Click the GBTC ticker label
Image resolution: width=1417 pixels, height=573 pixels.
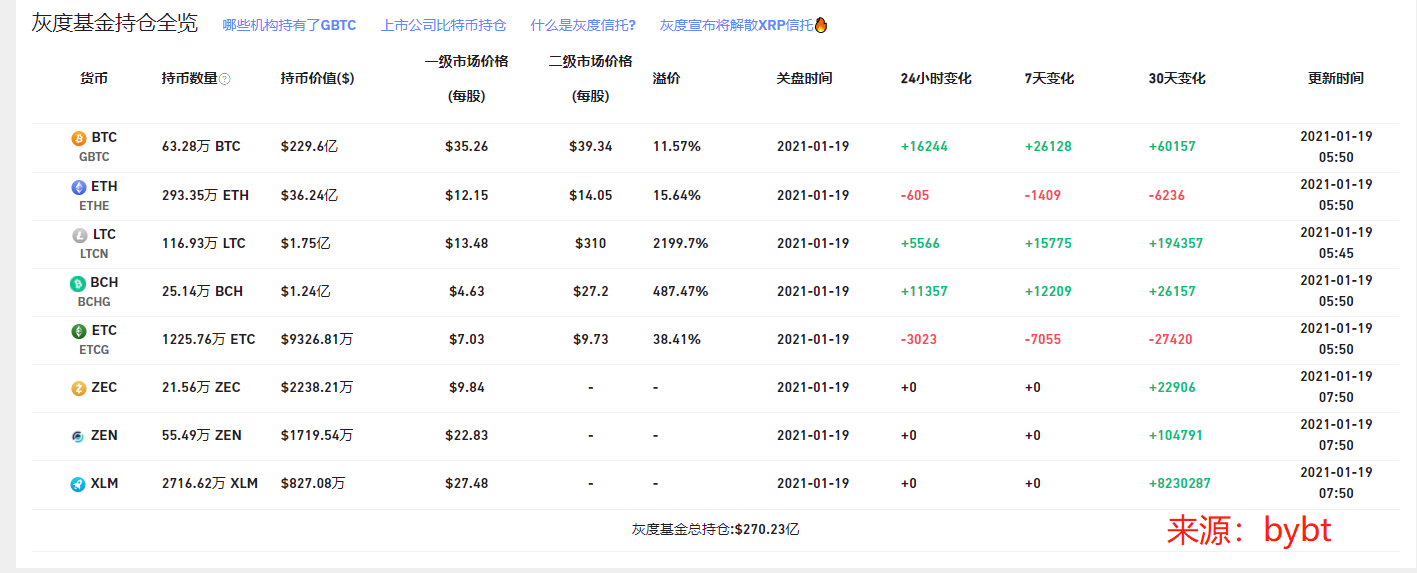tap(94, 157)
